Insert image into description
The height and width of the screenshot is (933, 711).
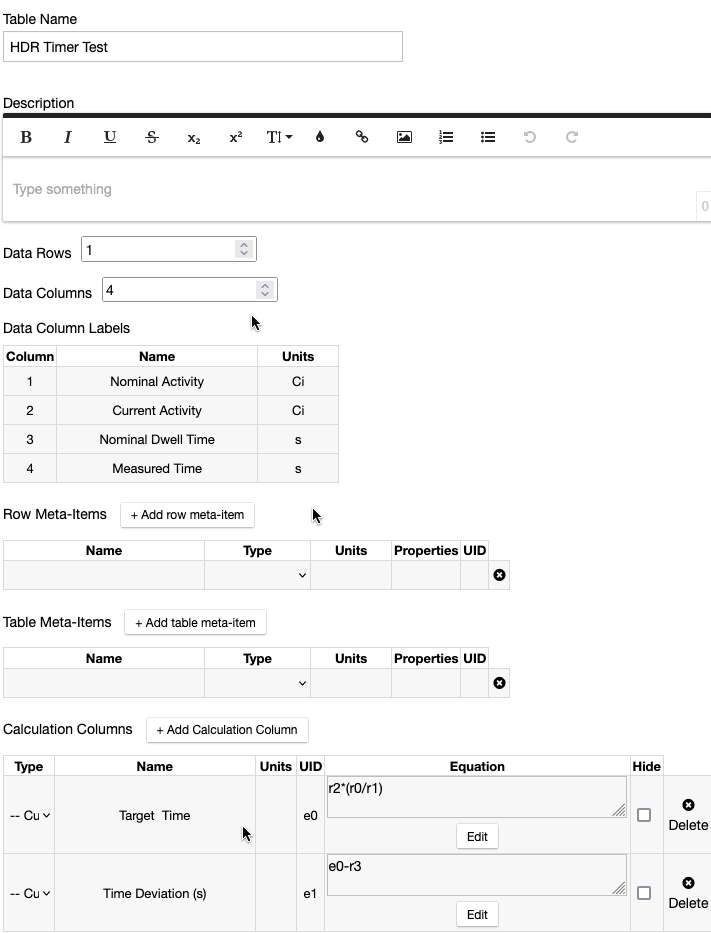click(x=404, y=137)
